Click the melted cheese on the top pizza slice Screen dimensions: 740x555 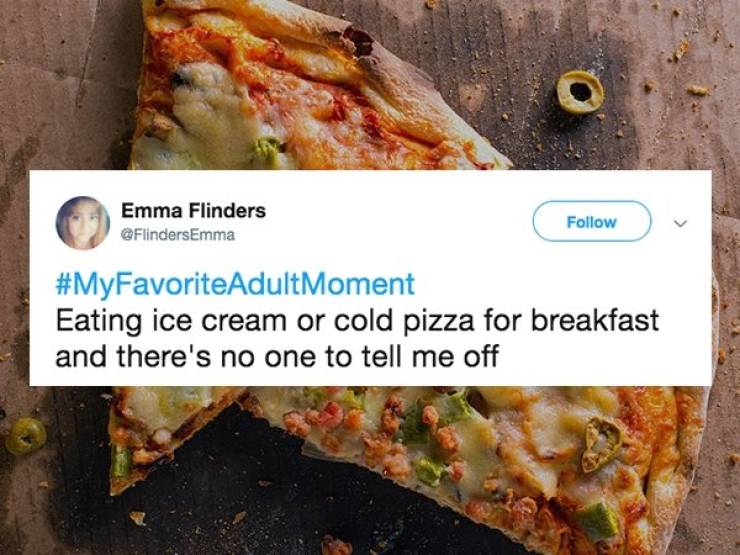pyautogui.click(x=212, y=113)
